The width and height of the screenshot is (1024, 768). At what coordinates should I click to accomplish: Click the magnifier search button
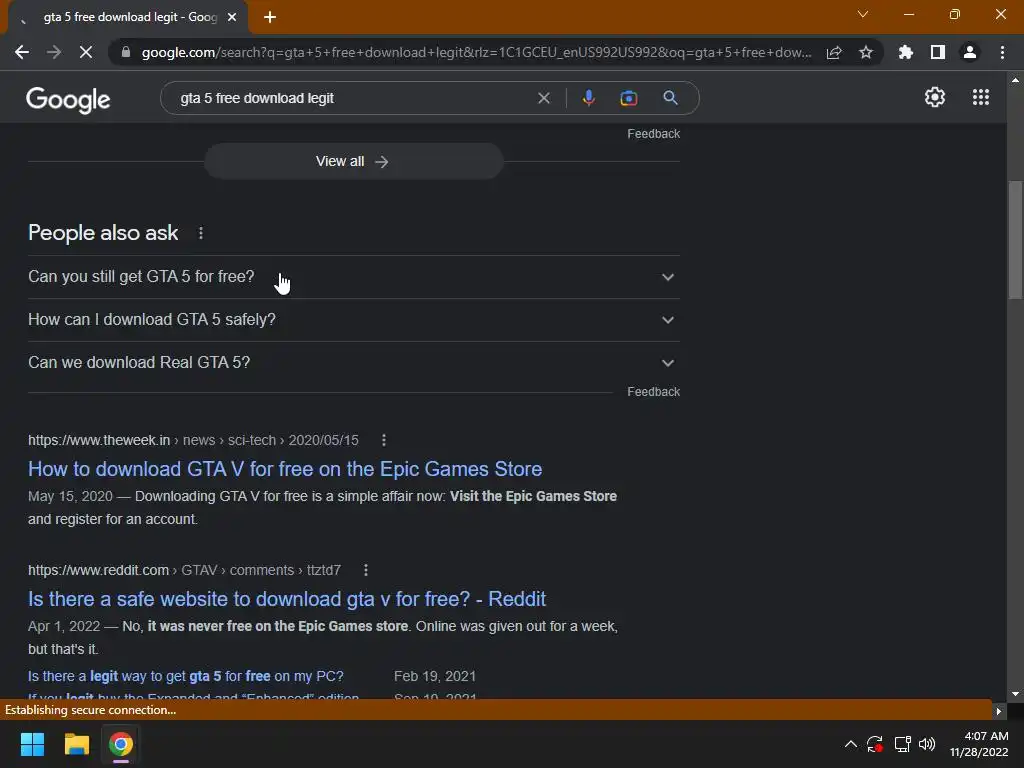[x=670, y=98]
